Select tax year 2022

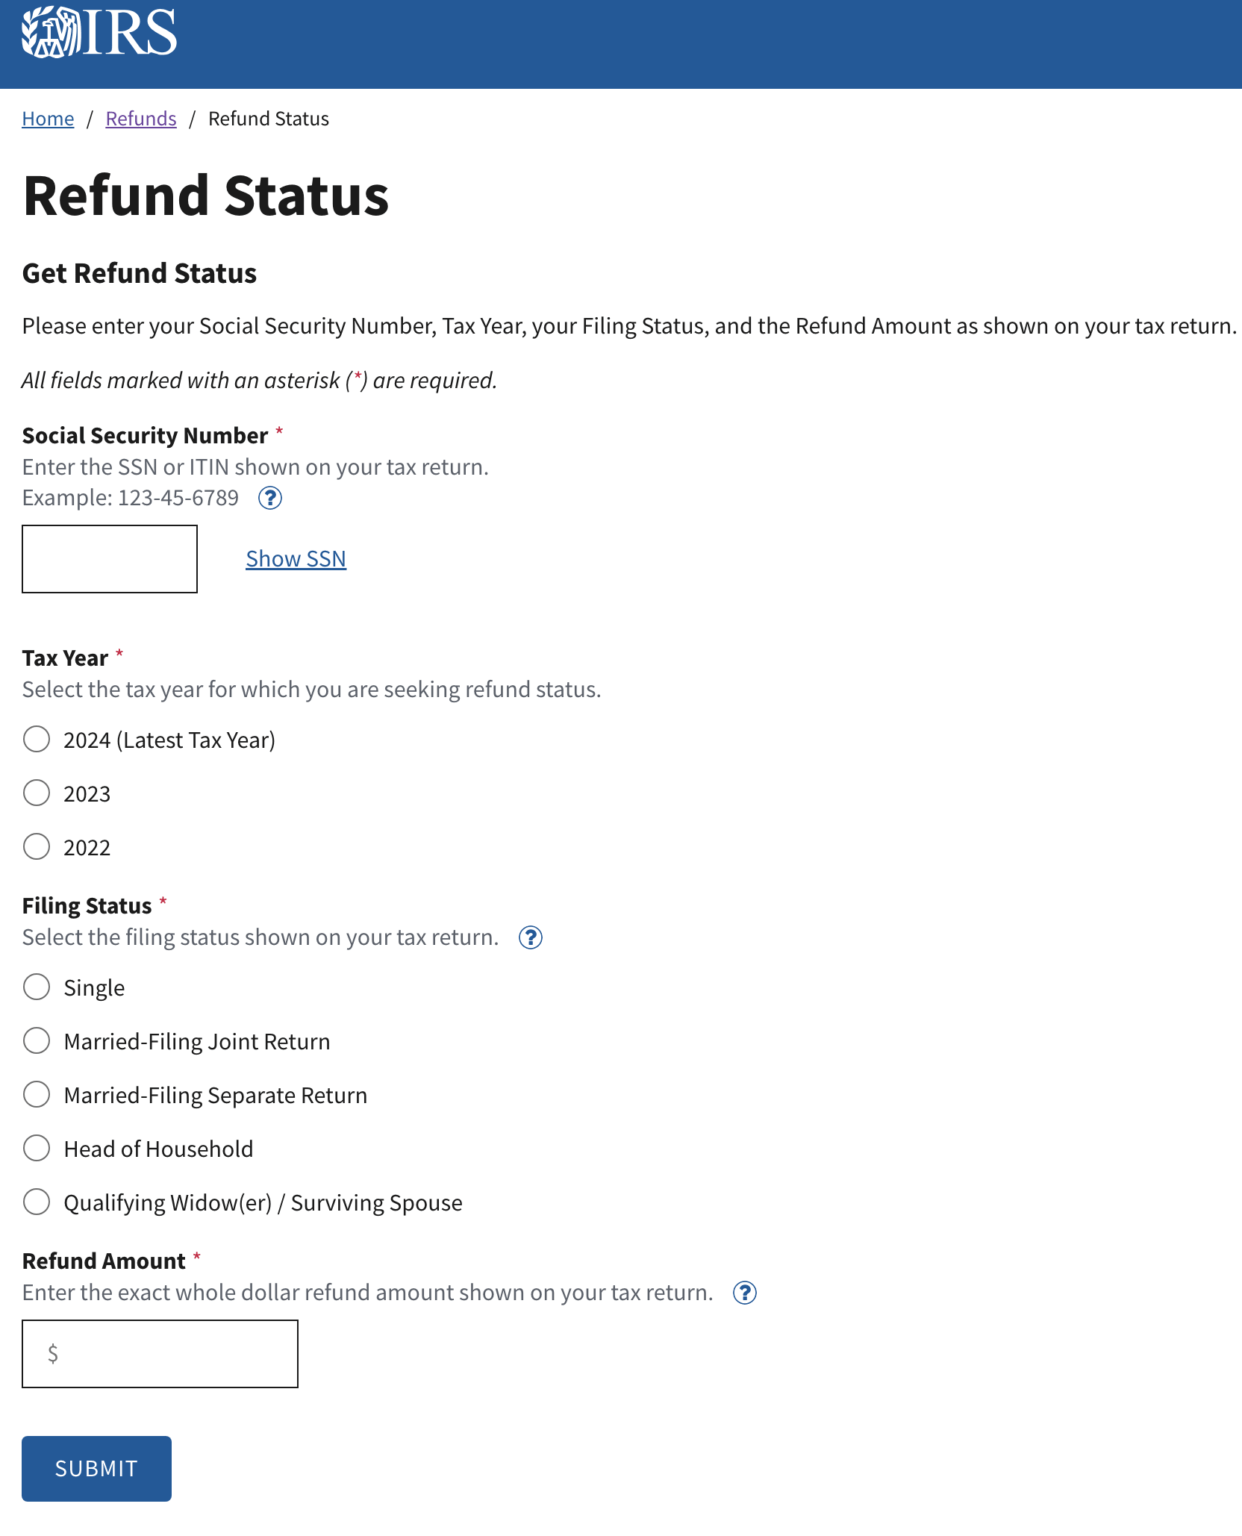coord(36,846)
